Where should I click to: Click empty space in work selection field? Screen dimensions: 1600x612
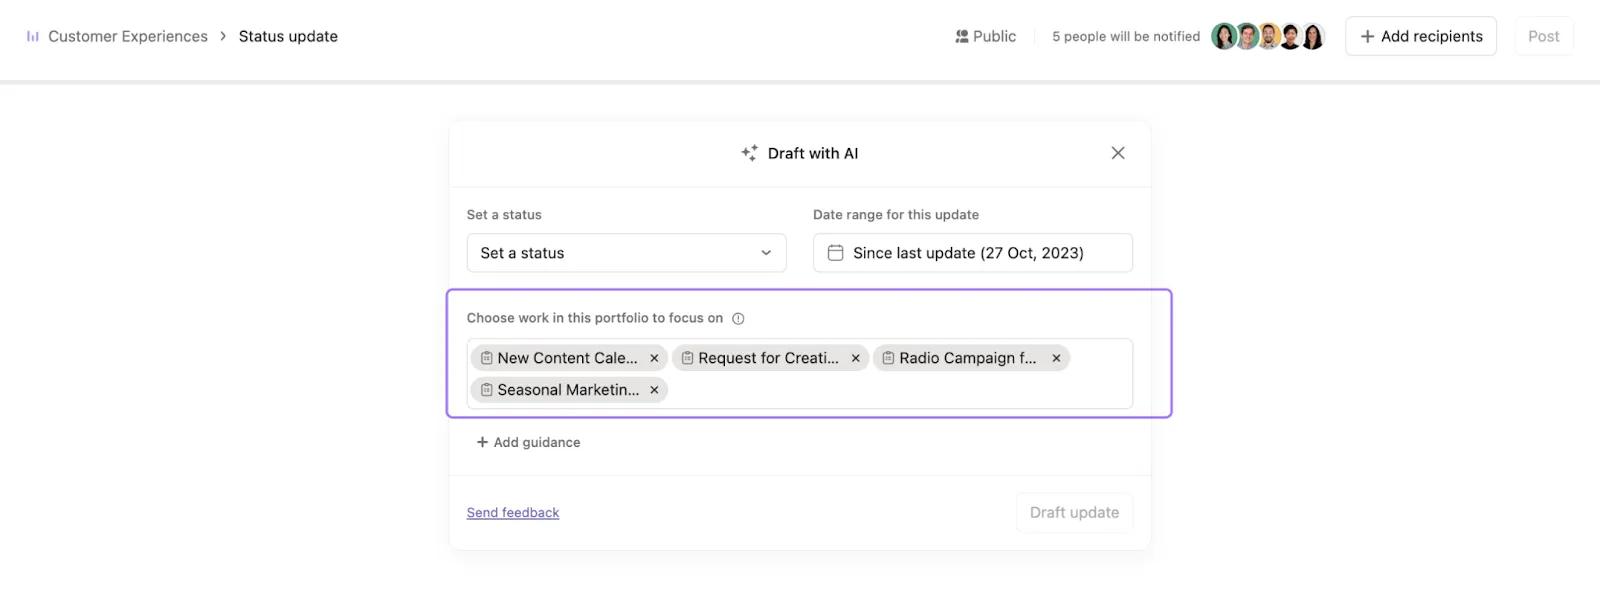(900, 390)
